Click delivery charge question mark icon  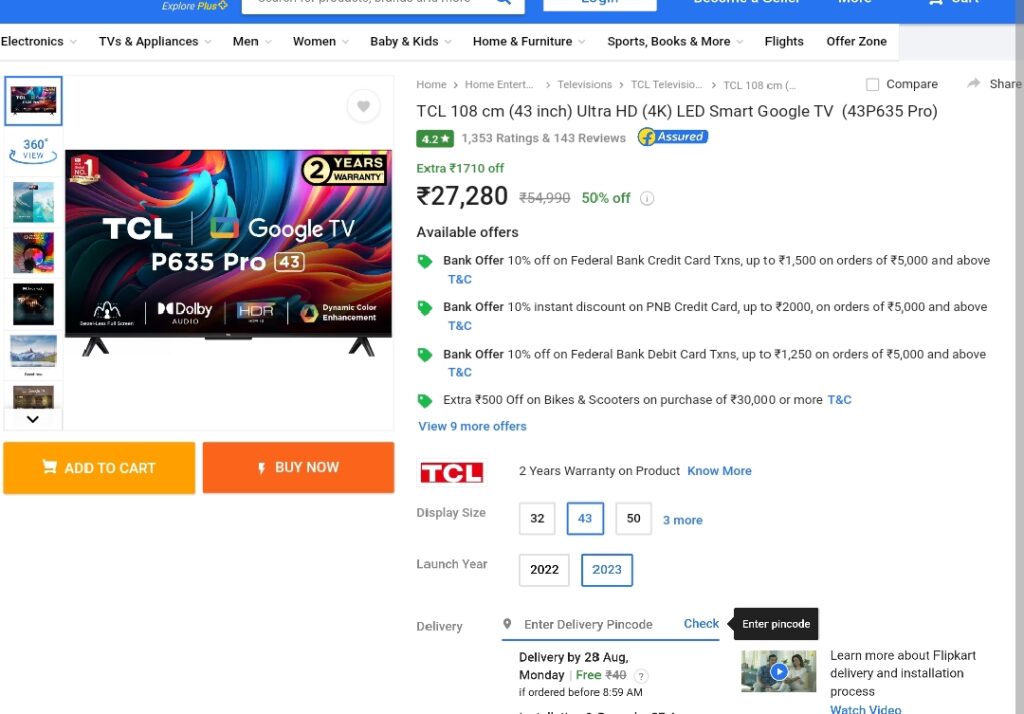coord(641,676)
